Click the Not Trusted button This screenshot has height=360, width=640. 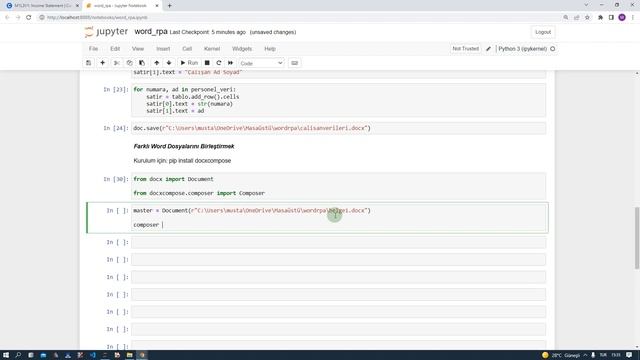point(465,49)
